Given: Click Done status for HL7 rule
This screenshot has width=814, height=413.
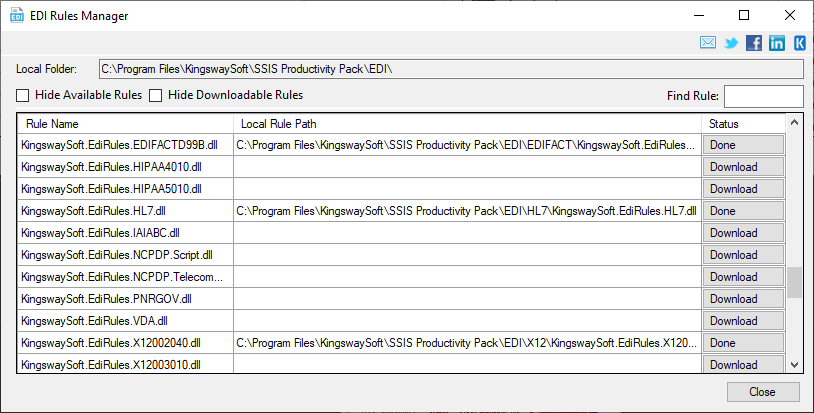Looking at the screenshot, I should (743, 211).
